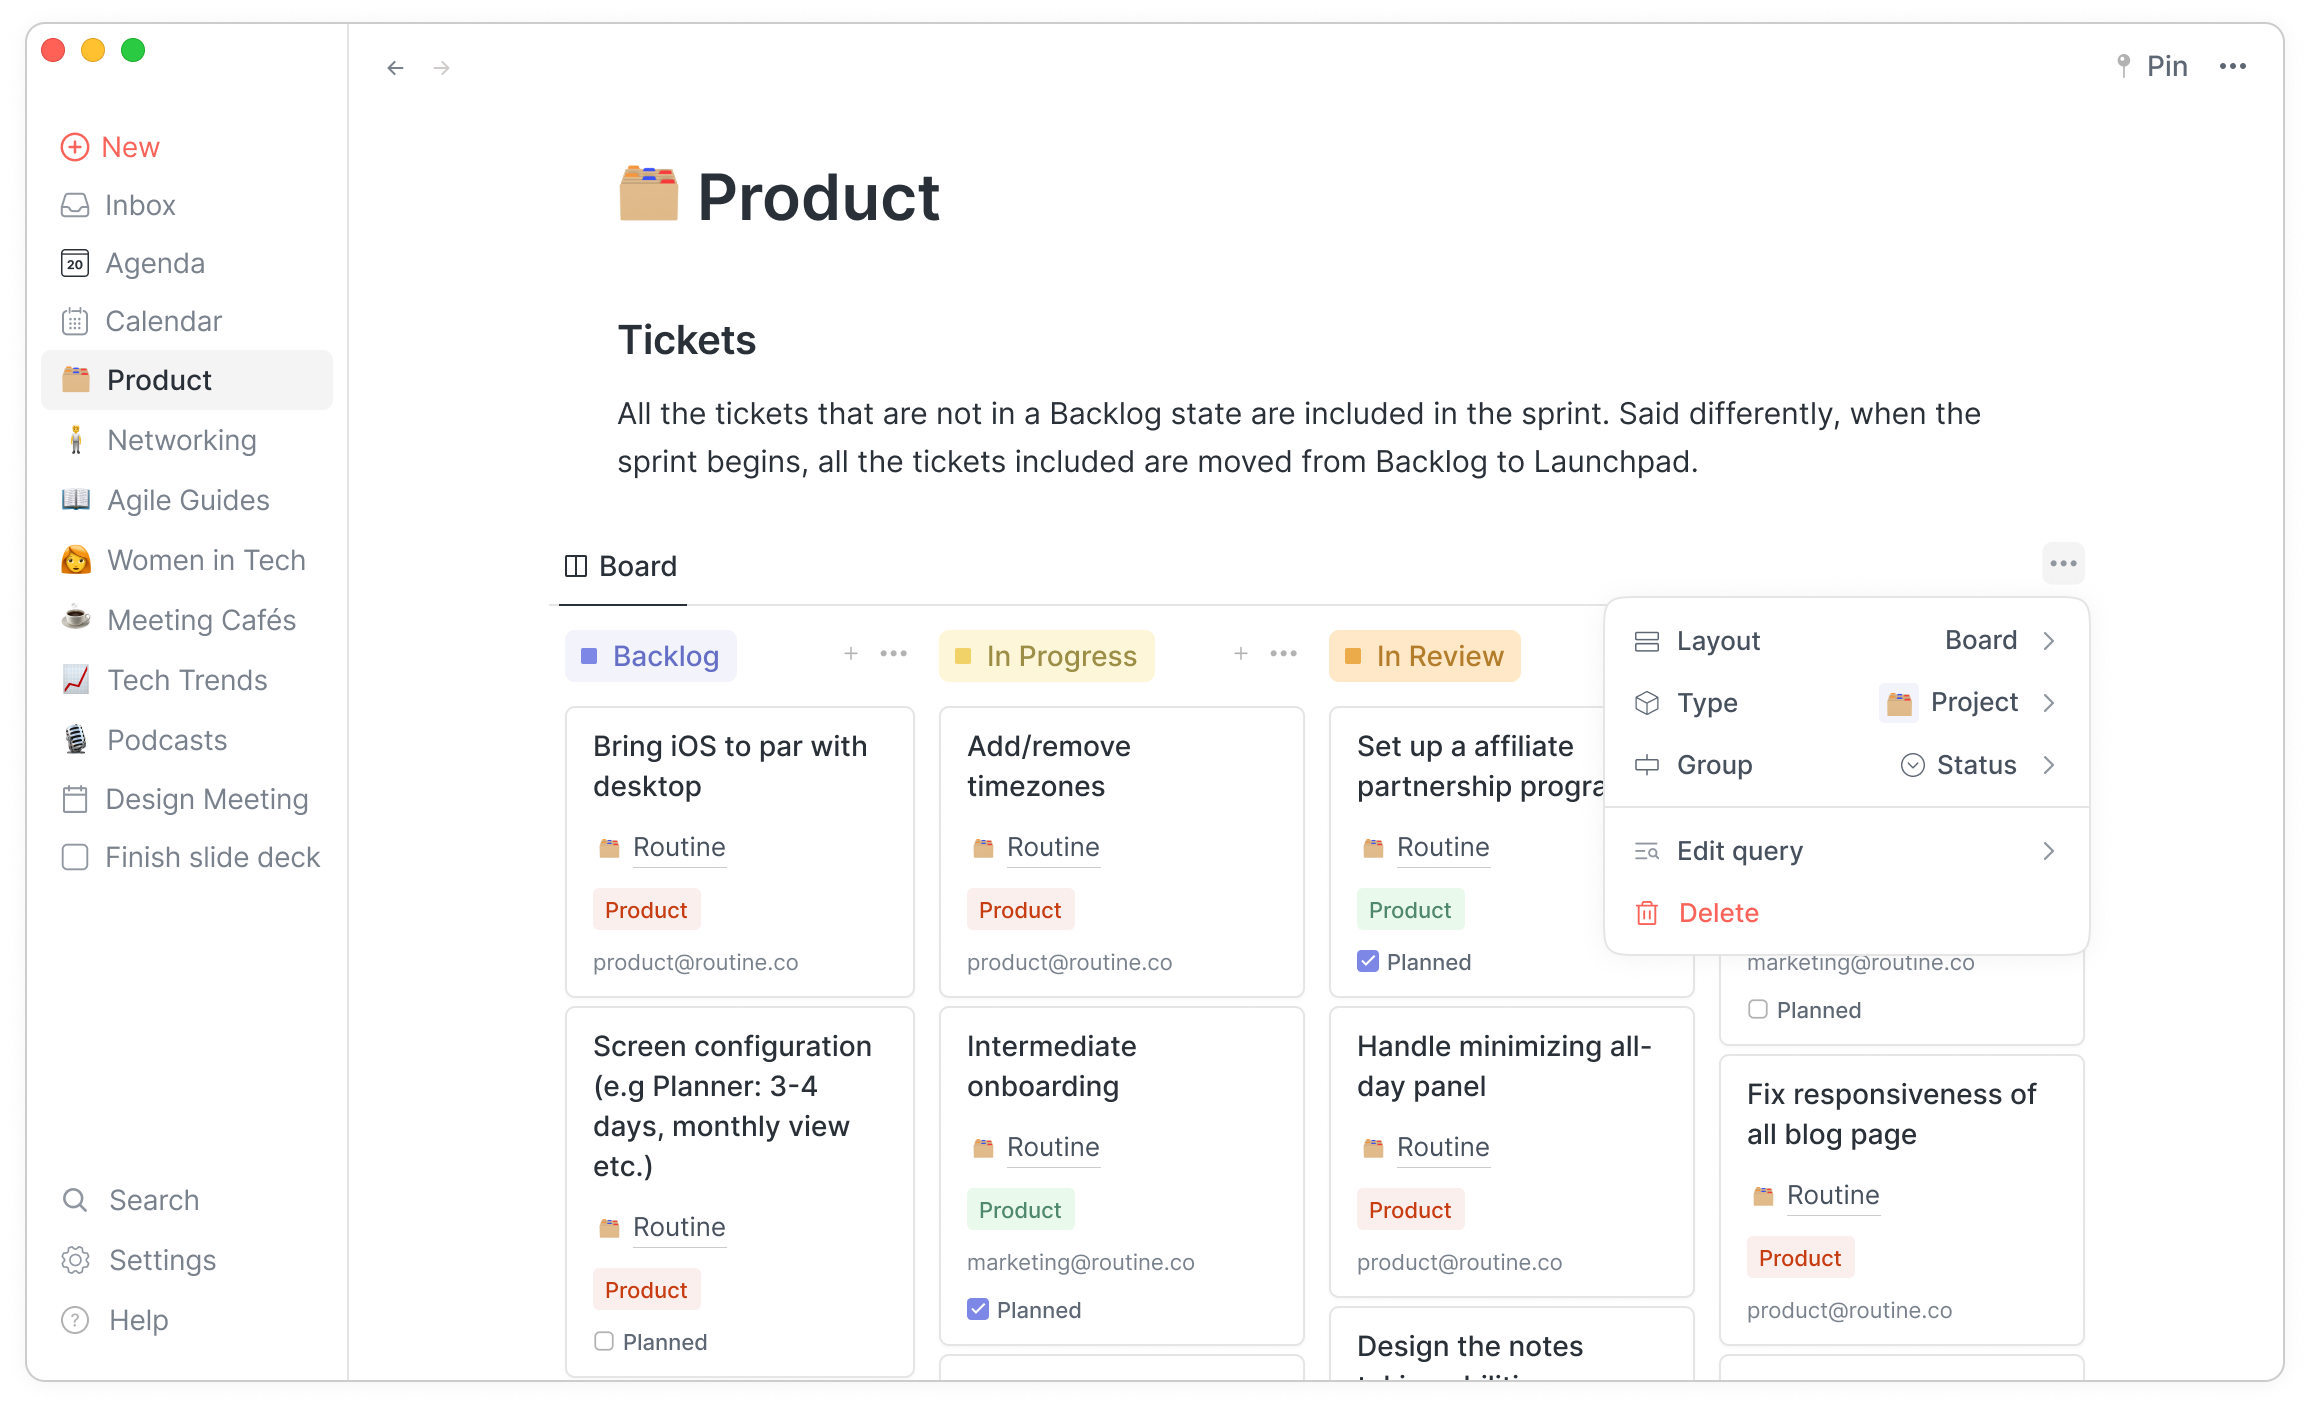Click the back navigation arrow
This screenshot has height=1408, width=2309.
pyautogui.click(x=395, y=68)
